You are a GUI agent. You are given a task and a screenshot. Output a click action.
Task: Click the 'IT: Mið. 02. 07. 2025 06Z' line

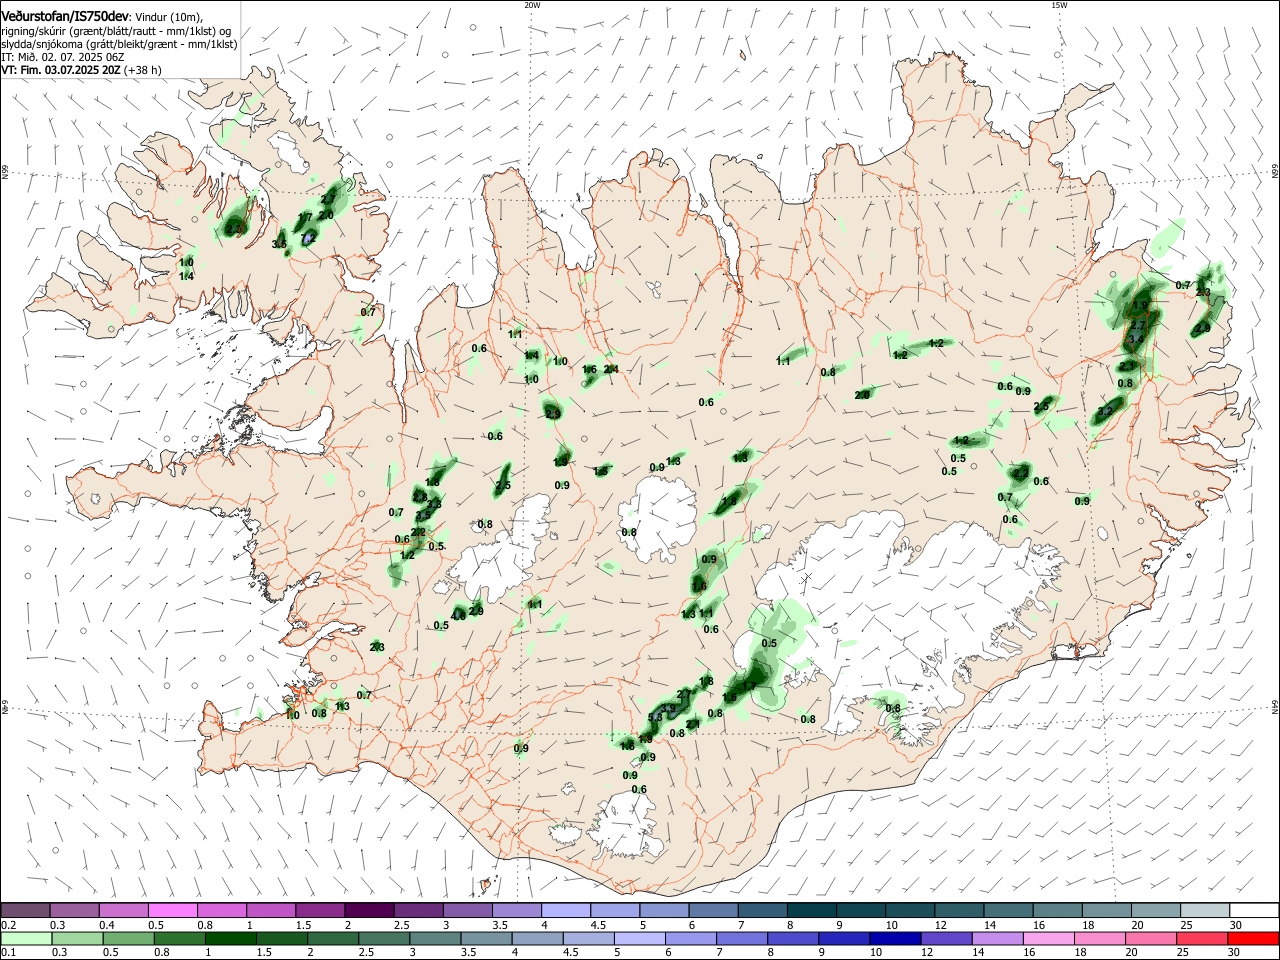pos(62,57)
